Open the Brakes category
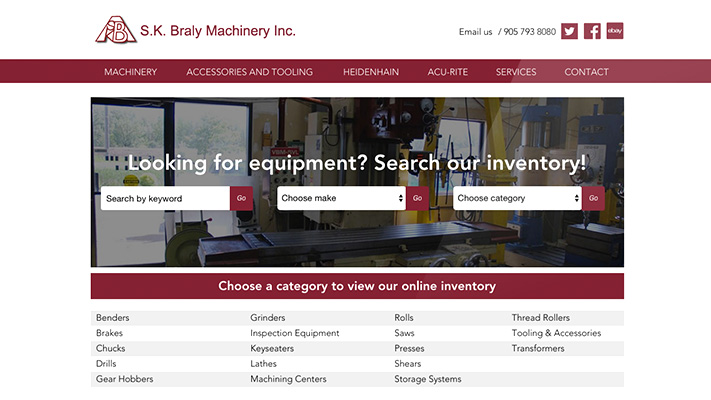Image resolution: width=711 pixels, height=400 pixels. click(x=109, y=333)
